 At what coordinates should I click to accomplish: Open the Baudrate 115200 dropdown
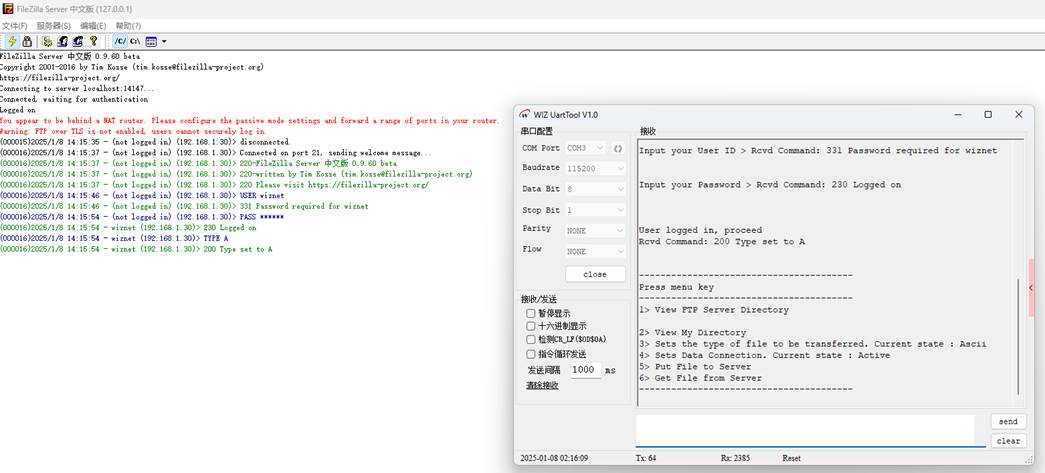point(595,168)
